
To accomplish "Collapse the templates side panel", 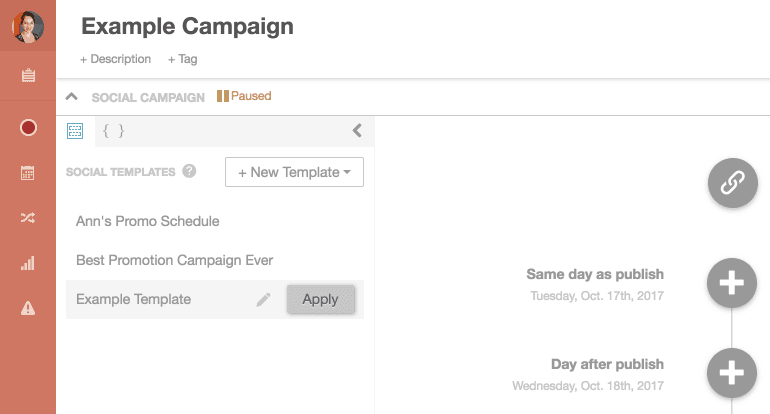I will point(357,130).
